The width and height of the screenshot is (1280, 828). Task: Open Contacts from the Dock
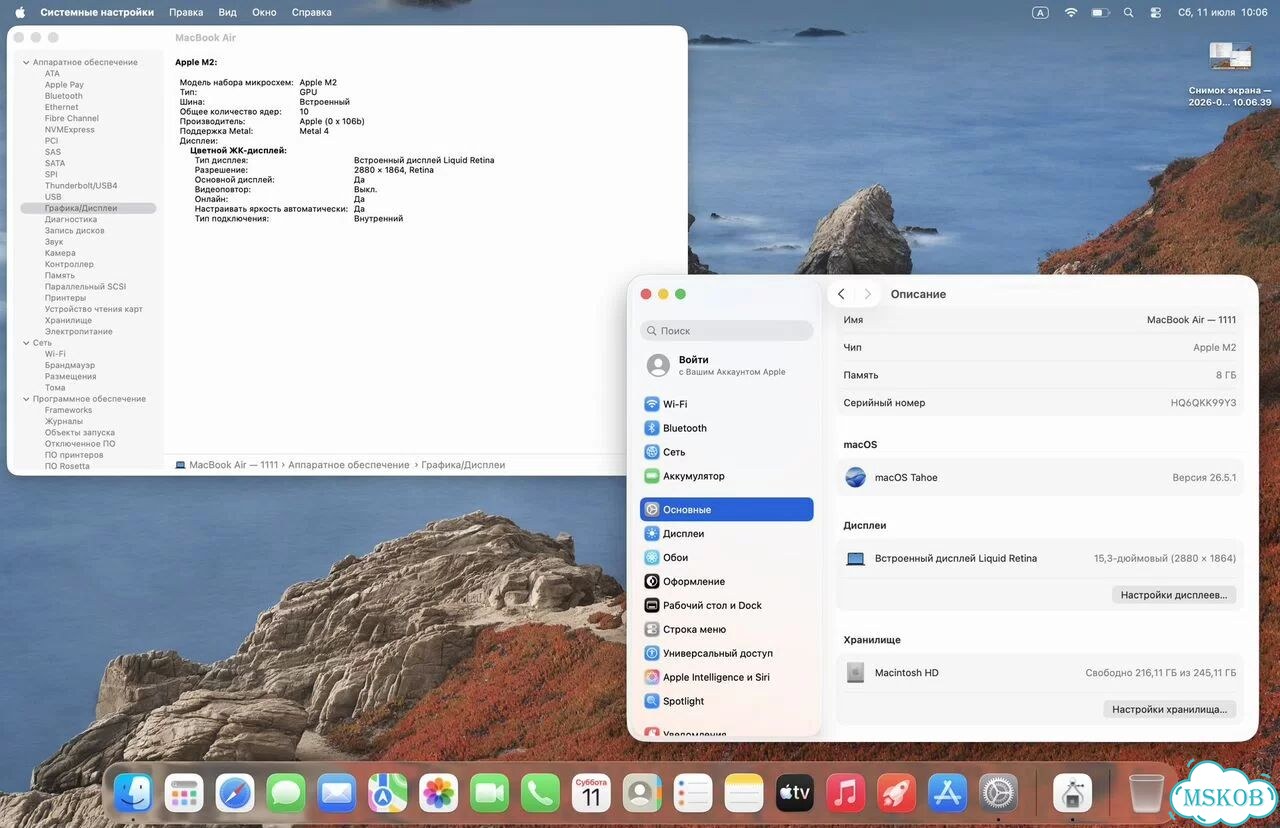[642, 794]
